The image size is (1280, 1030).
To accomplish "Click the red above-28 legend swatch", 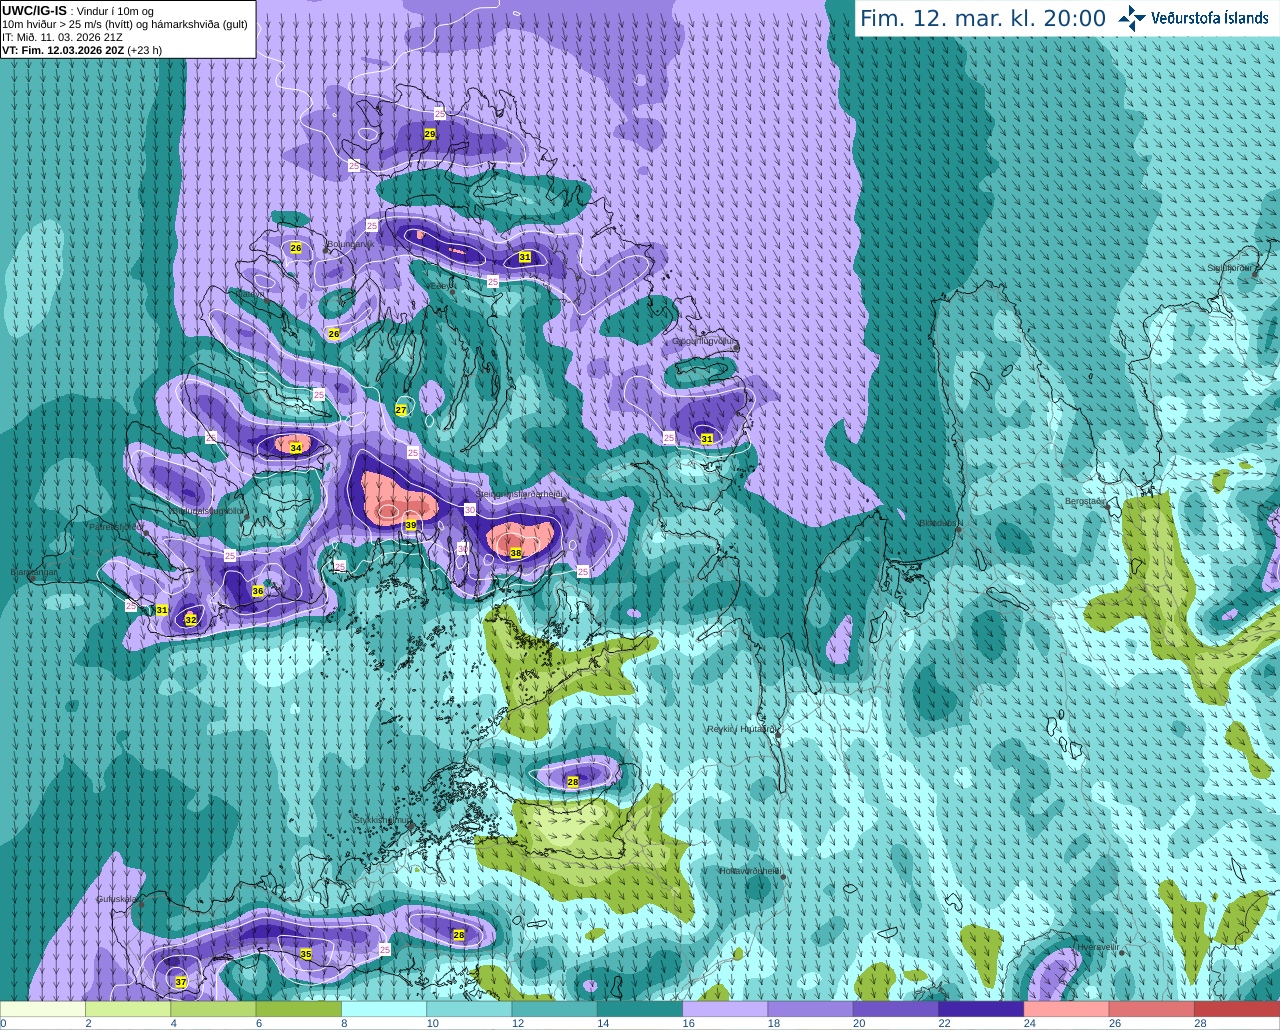I will (x=1237, y=1009).
